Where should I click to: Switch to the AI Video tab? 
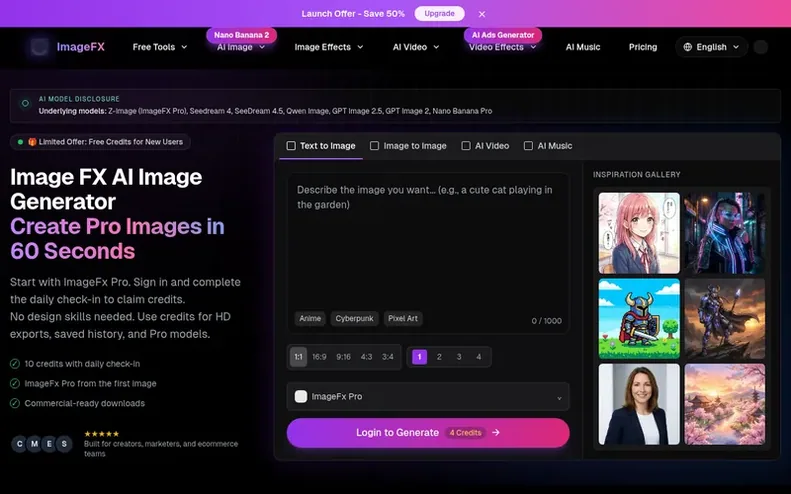(x=485, y=146)
